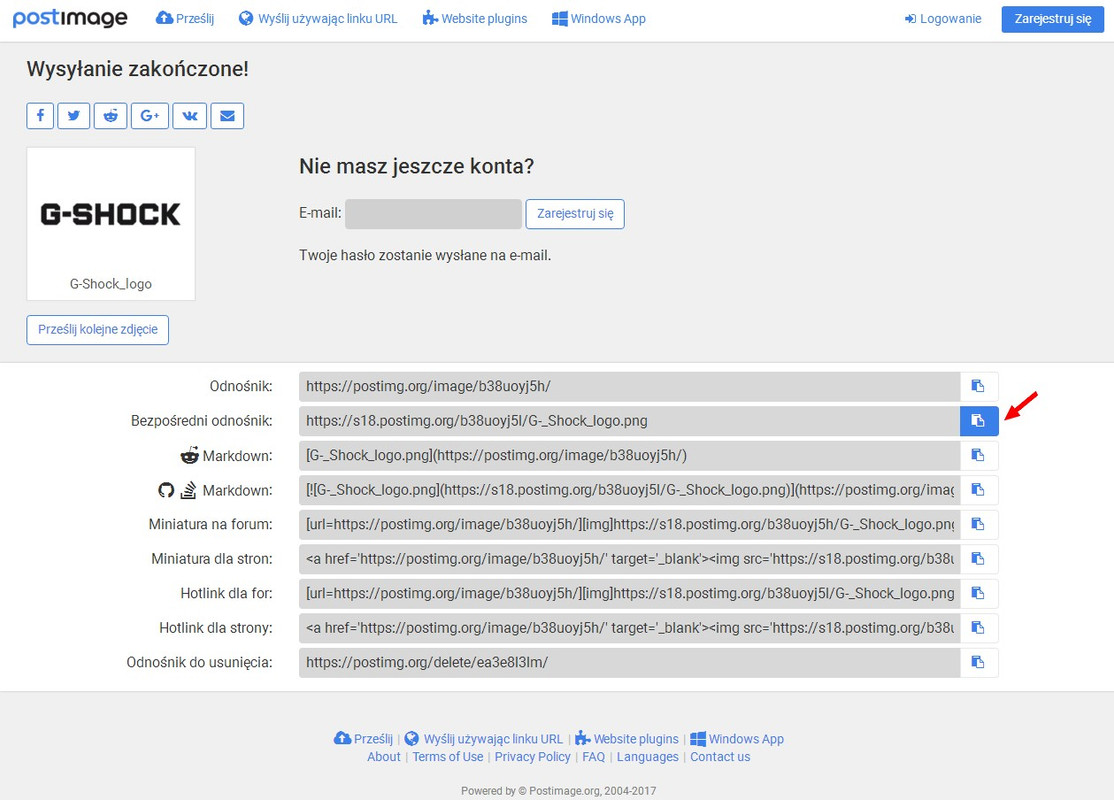Copy the Miniatura dla stron code

(x=979, y=559)
